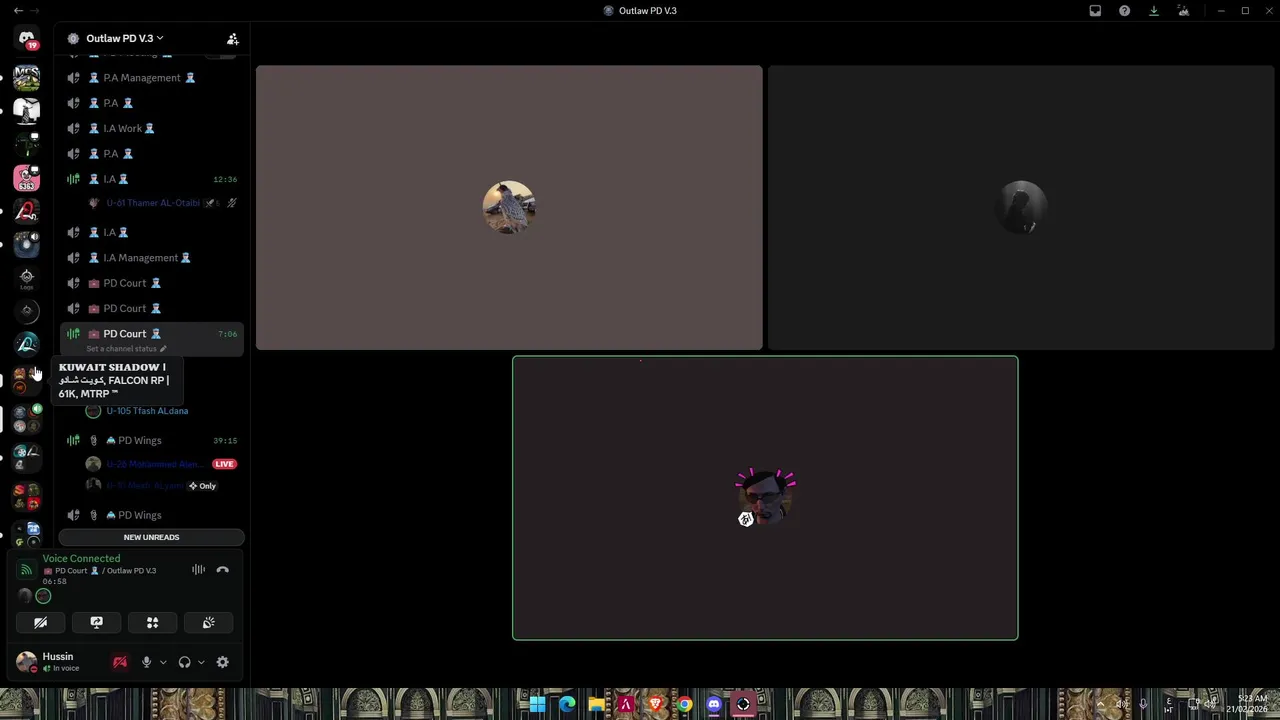Click the download icon in title bar

(x=1154, y=11)
